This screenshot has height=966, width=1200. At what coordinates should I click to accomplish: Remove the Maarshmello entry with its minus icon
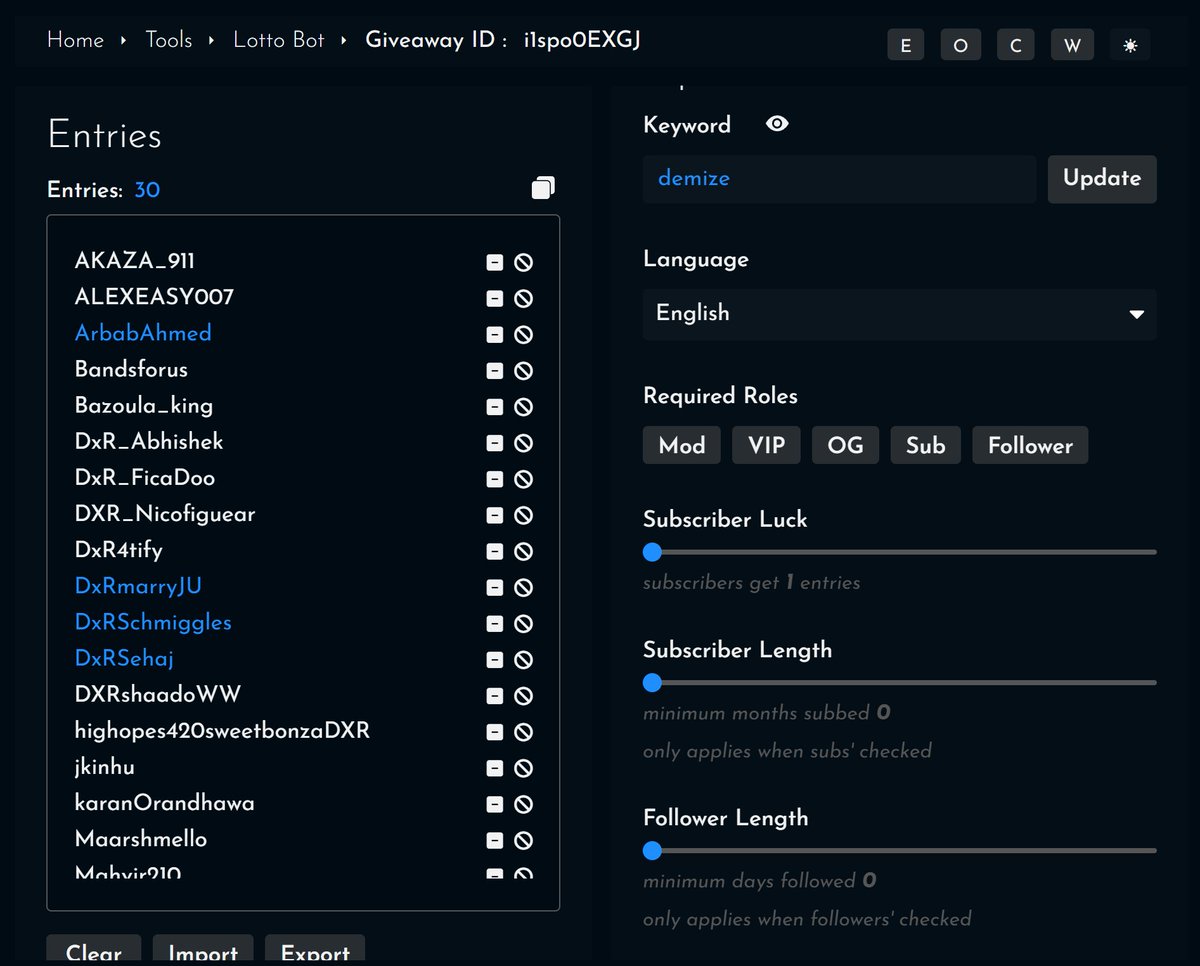click(x=494, y=840)
